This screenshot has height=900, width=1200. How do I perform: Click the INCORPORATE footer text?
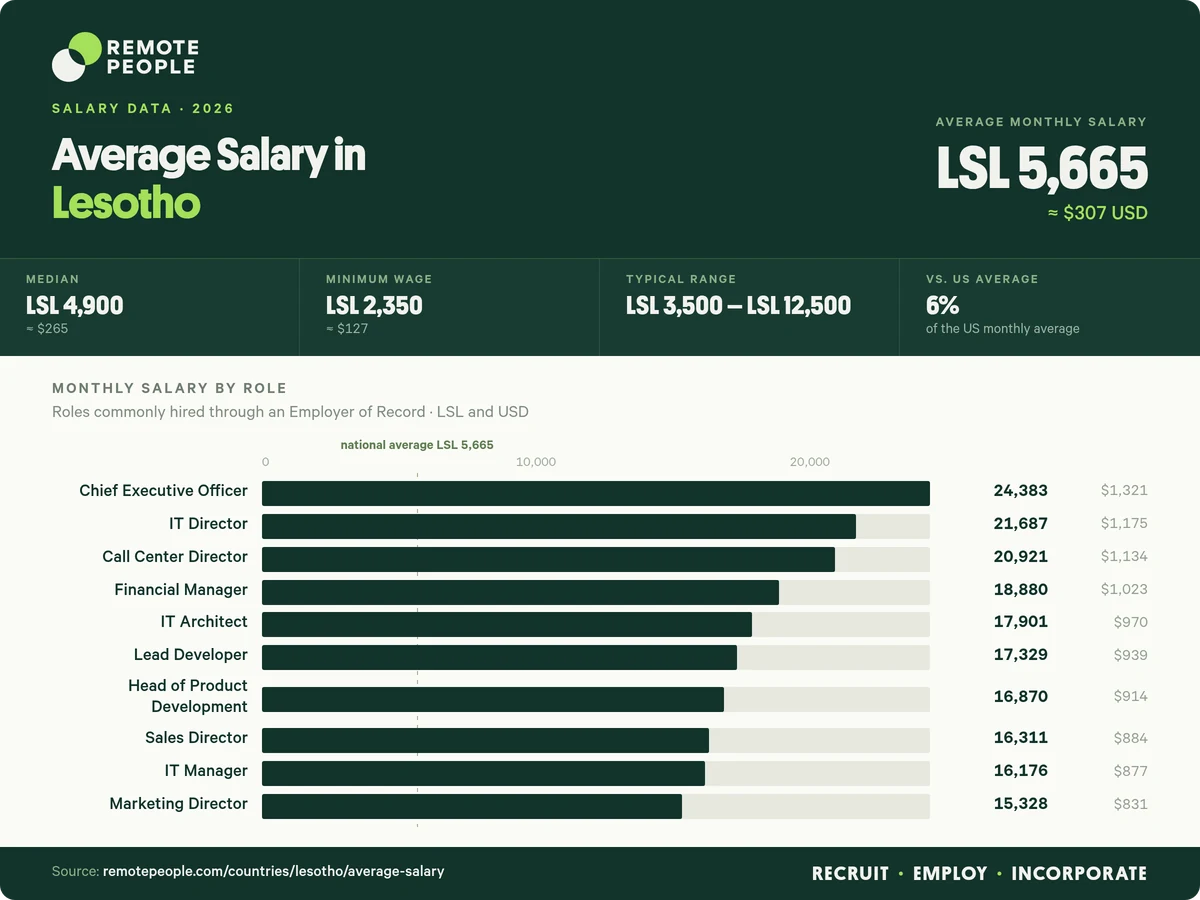click(1079, 874)
